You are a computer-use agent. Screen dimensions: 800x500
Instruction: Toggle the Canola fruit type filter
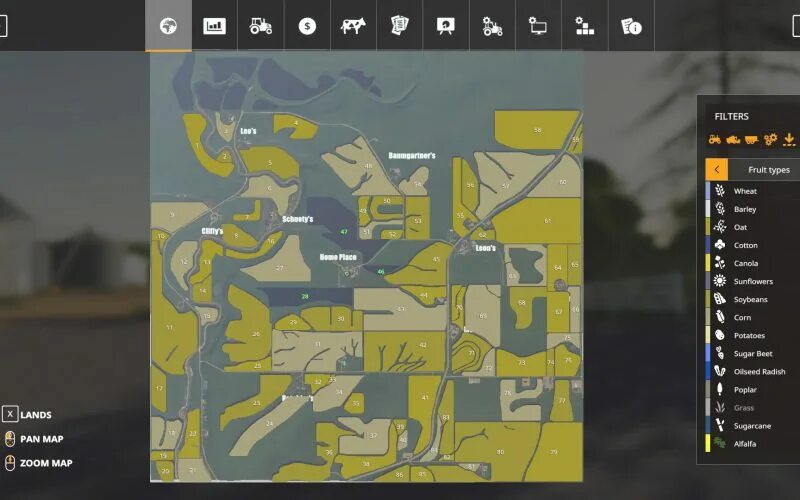(x=753, y=263)
